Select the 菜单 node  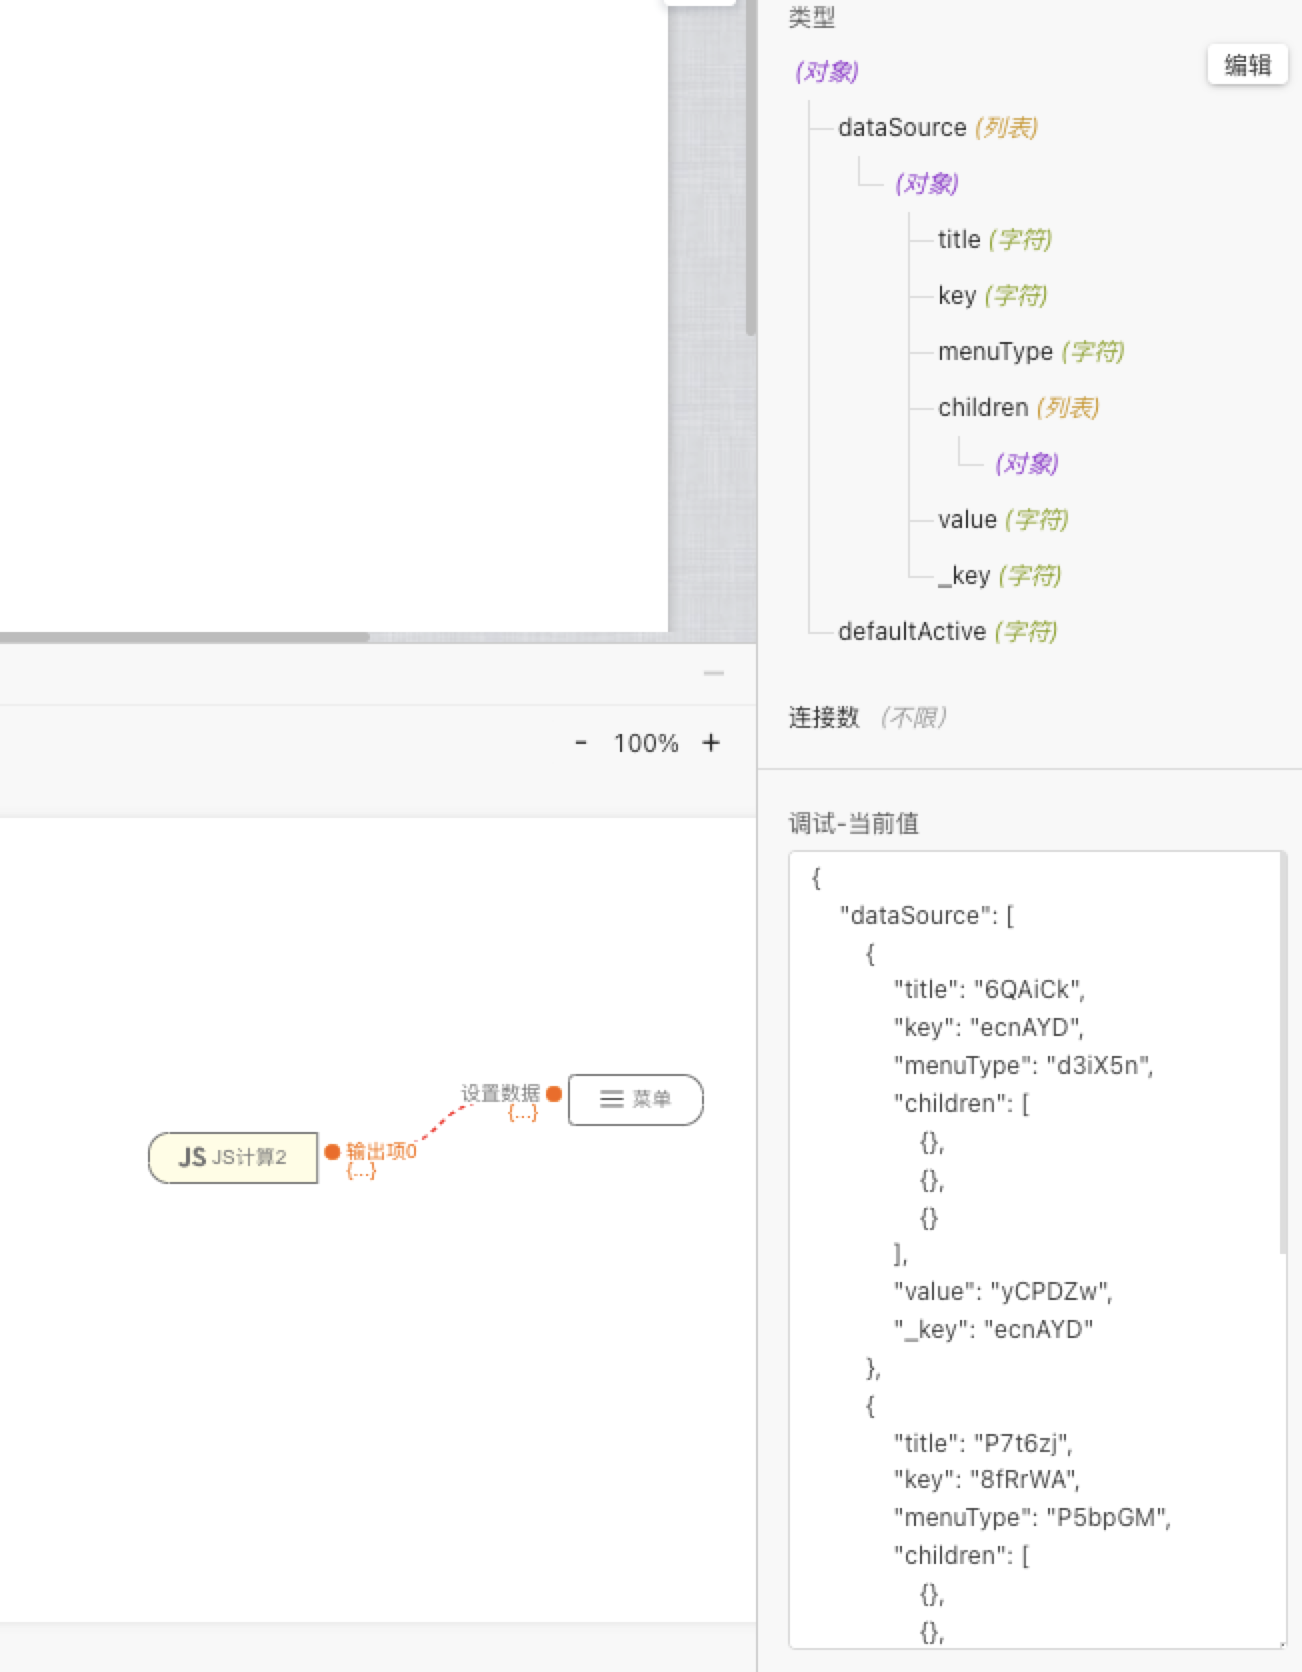click(636, 1100)
